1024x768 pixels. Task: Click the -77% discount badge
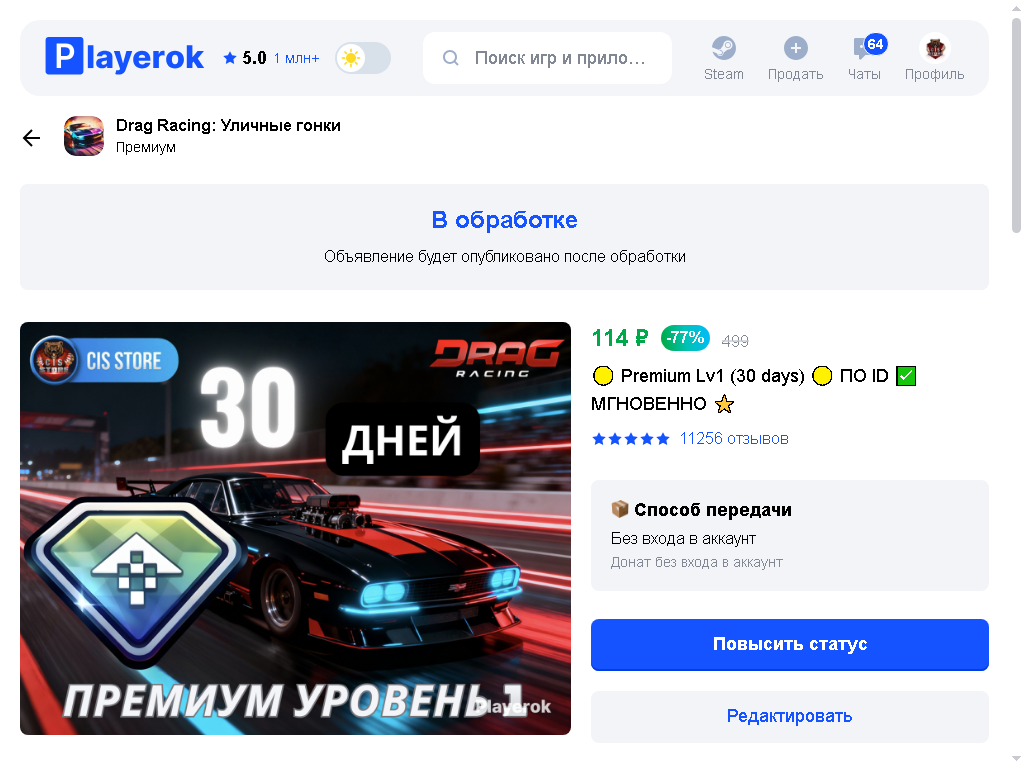(685, 338)
